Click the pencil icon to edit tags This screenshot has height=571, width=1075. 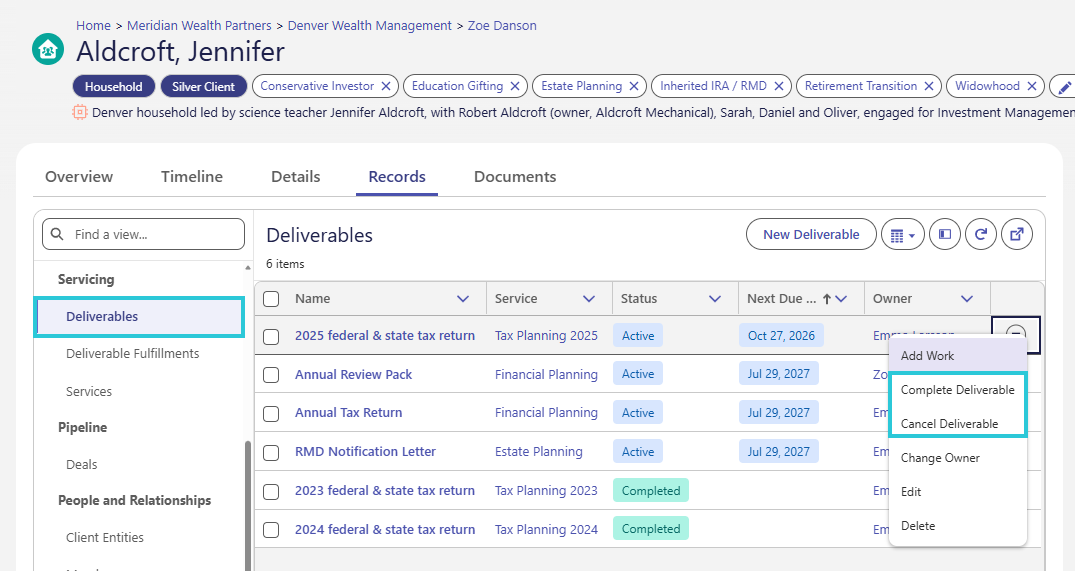(1064, 87)
